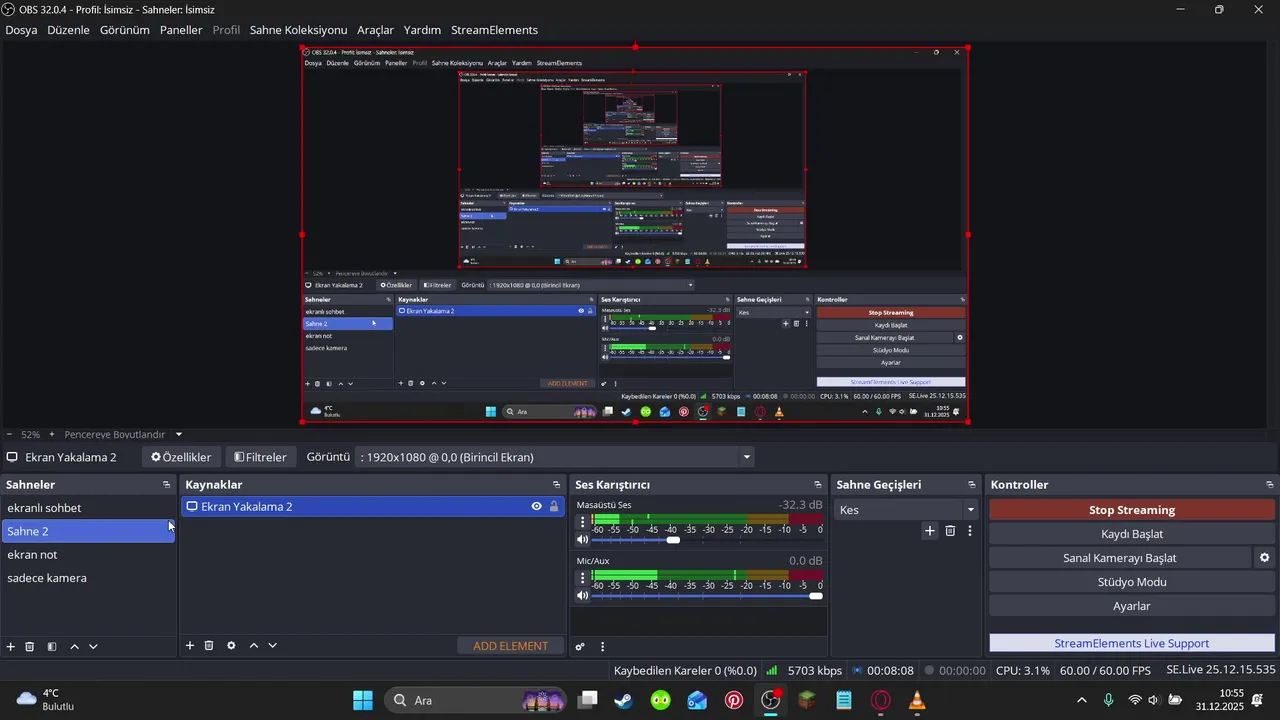Open the Araçlar menu
This screenshot has width=1280, height=720.
[375, 30]
